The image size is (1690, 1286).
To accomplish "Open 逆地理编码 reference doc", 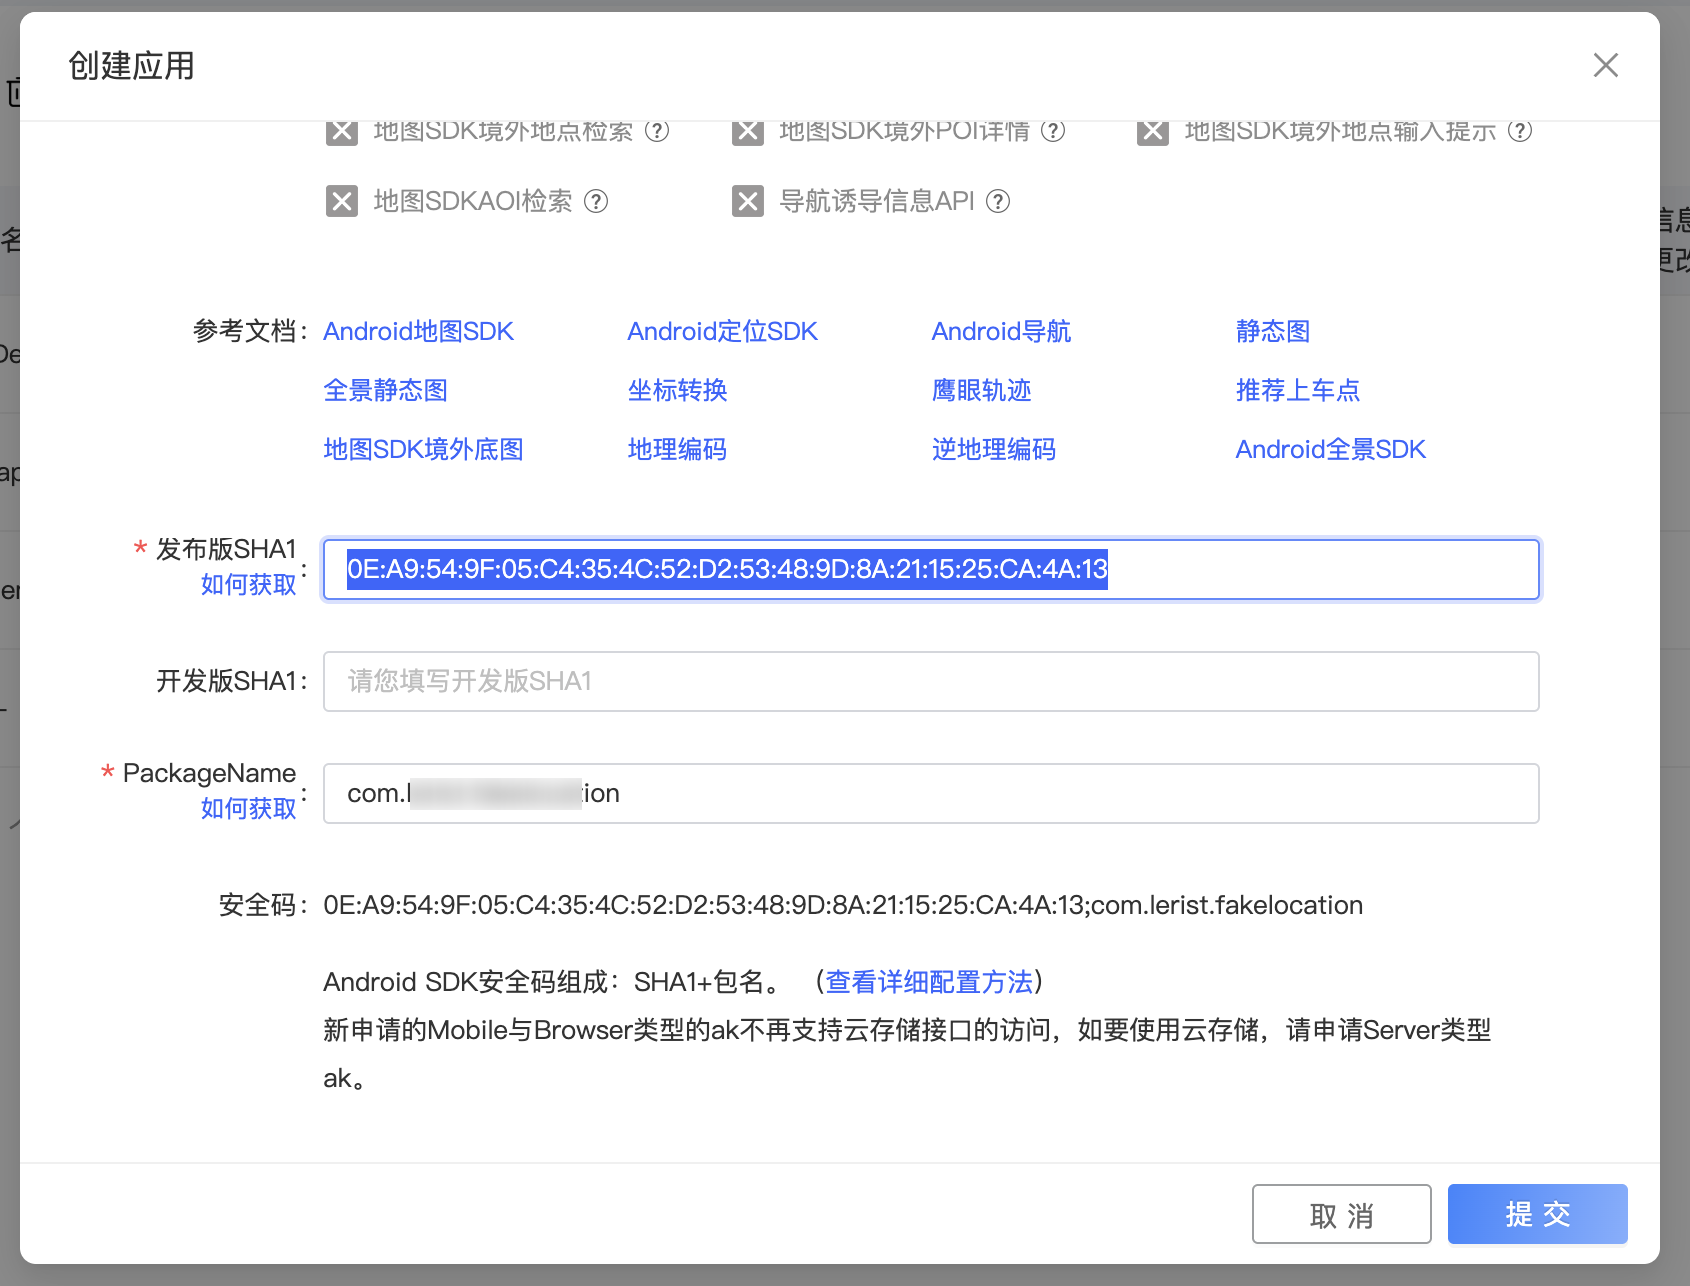I will coord(994,449).
